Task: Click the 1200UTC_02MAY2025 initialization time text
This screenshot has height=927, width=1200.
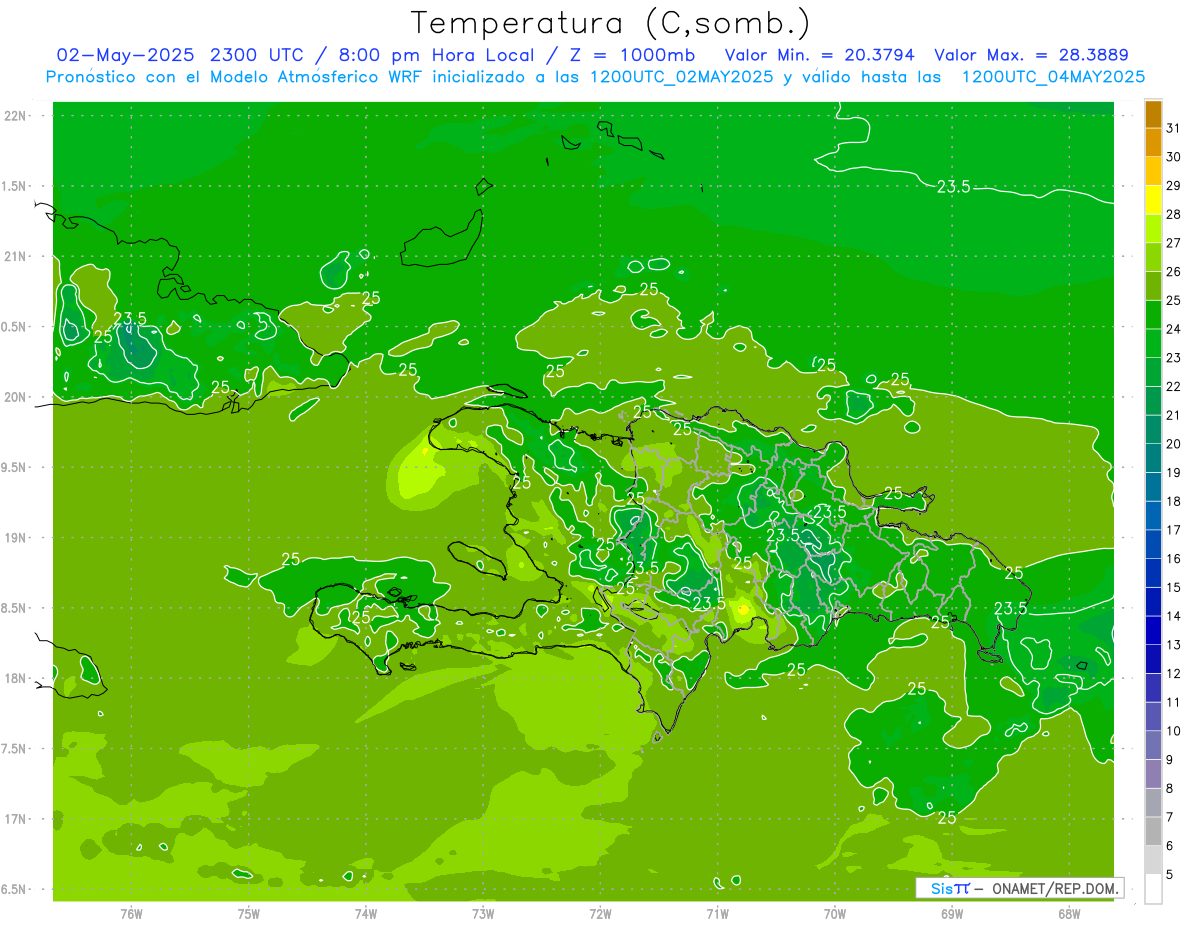Action: pos(682,77)
